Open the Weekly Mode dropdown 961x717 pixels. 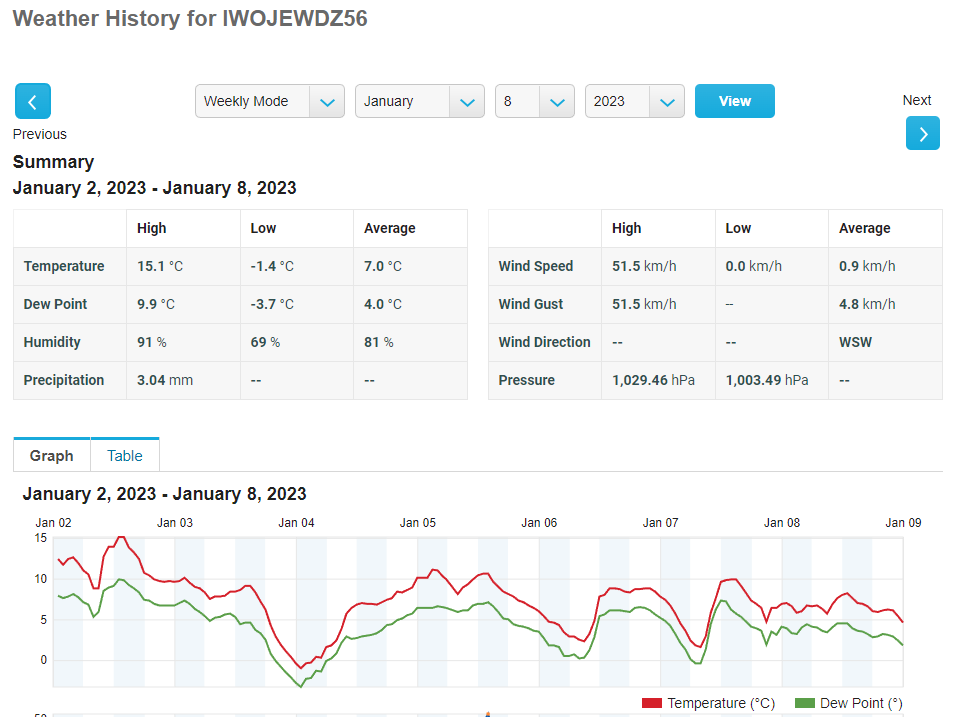[x=269, y=101]
